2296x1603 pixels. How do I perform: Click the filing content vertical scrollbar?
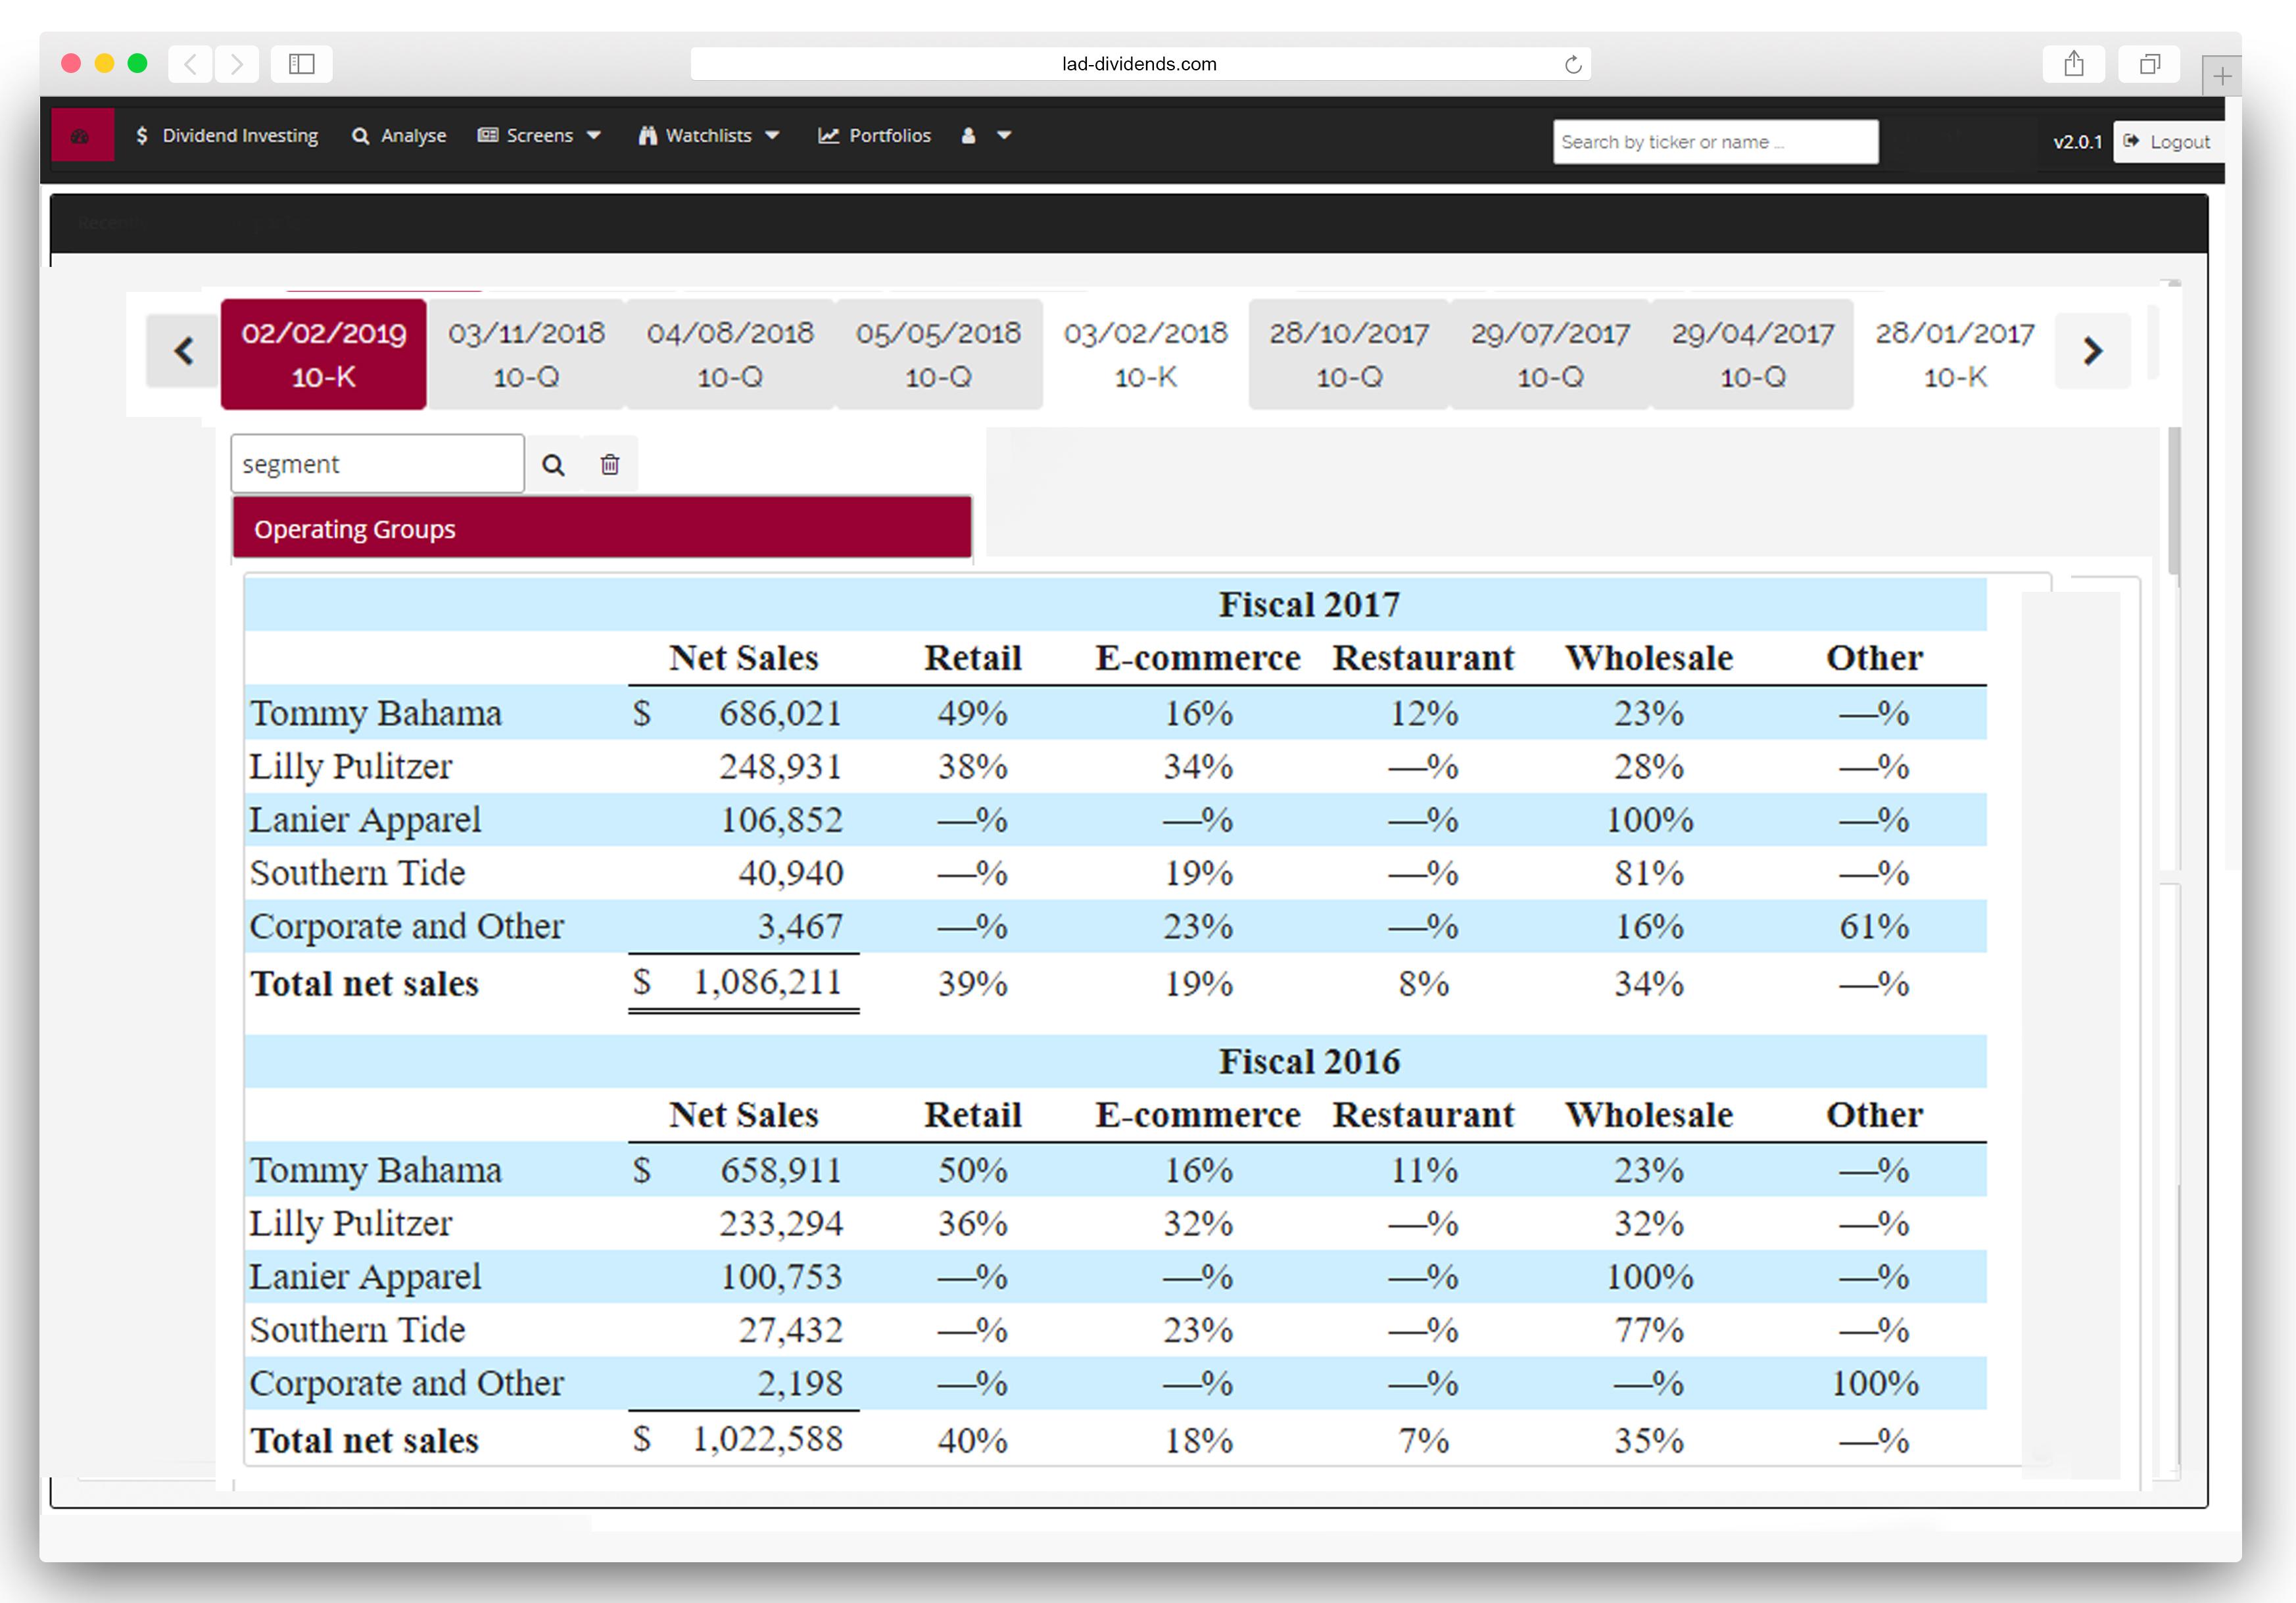2174,500
